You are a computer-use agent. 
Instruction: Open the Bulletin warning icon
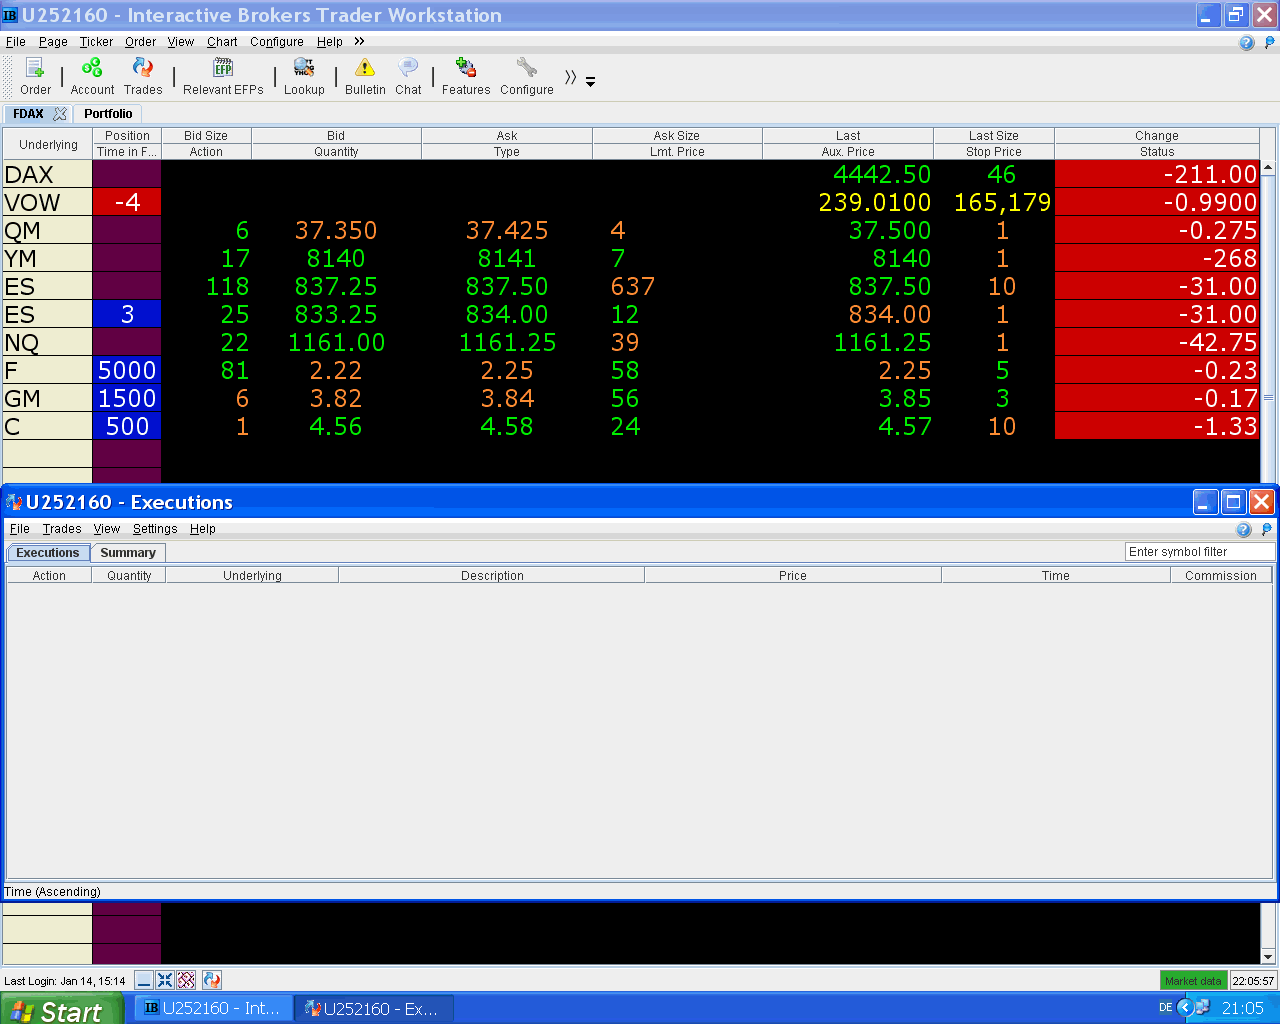pyautogui.click(x=365, y=76)
